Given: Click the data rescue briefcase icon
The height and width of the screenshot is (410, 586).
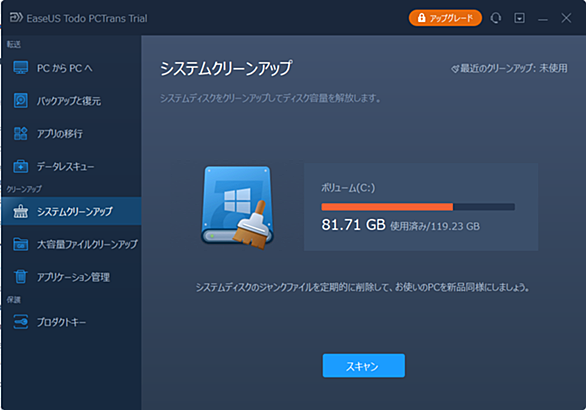Looking at the screenshot, I should [21, 166].
